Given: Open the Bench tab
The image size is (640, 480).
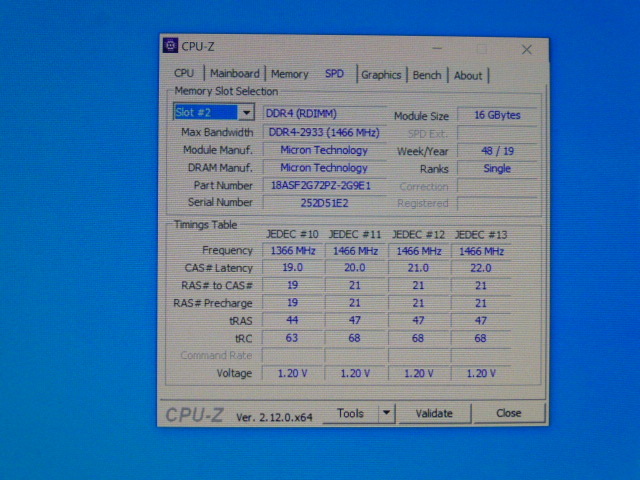Looking at the screenshot, I should point(427,76).
